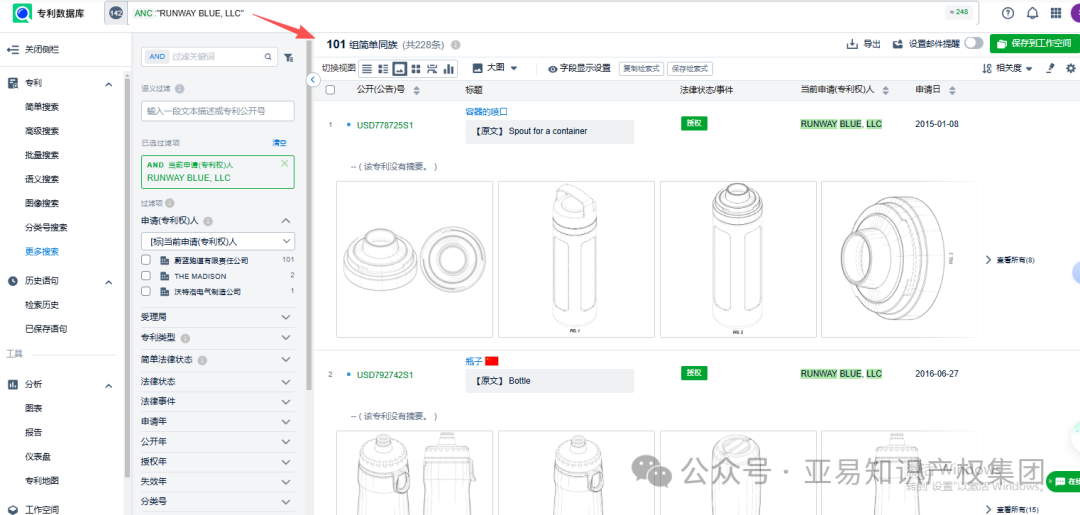This screenshot has height=515, width=1080.
Task: Click the 语义过滤 text input field
Action: point(218,111)
